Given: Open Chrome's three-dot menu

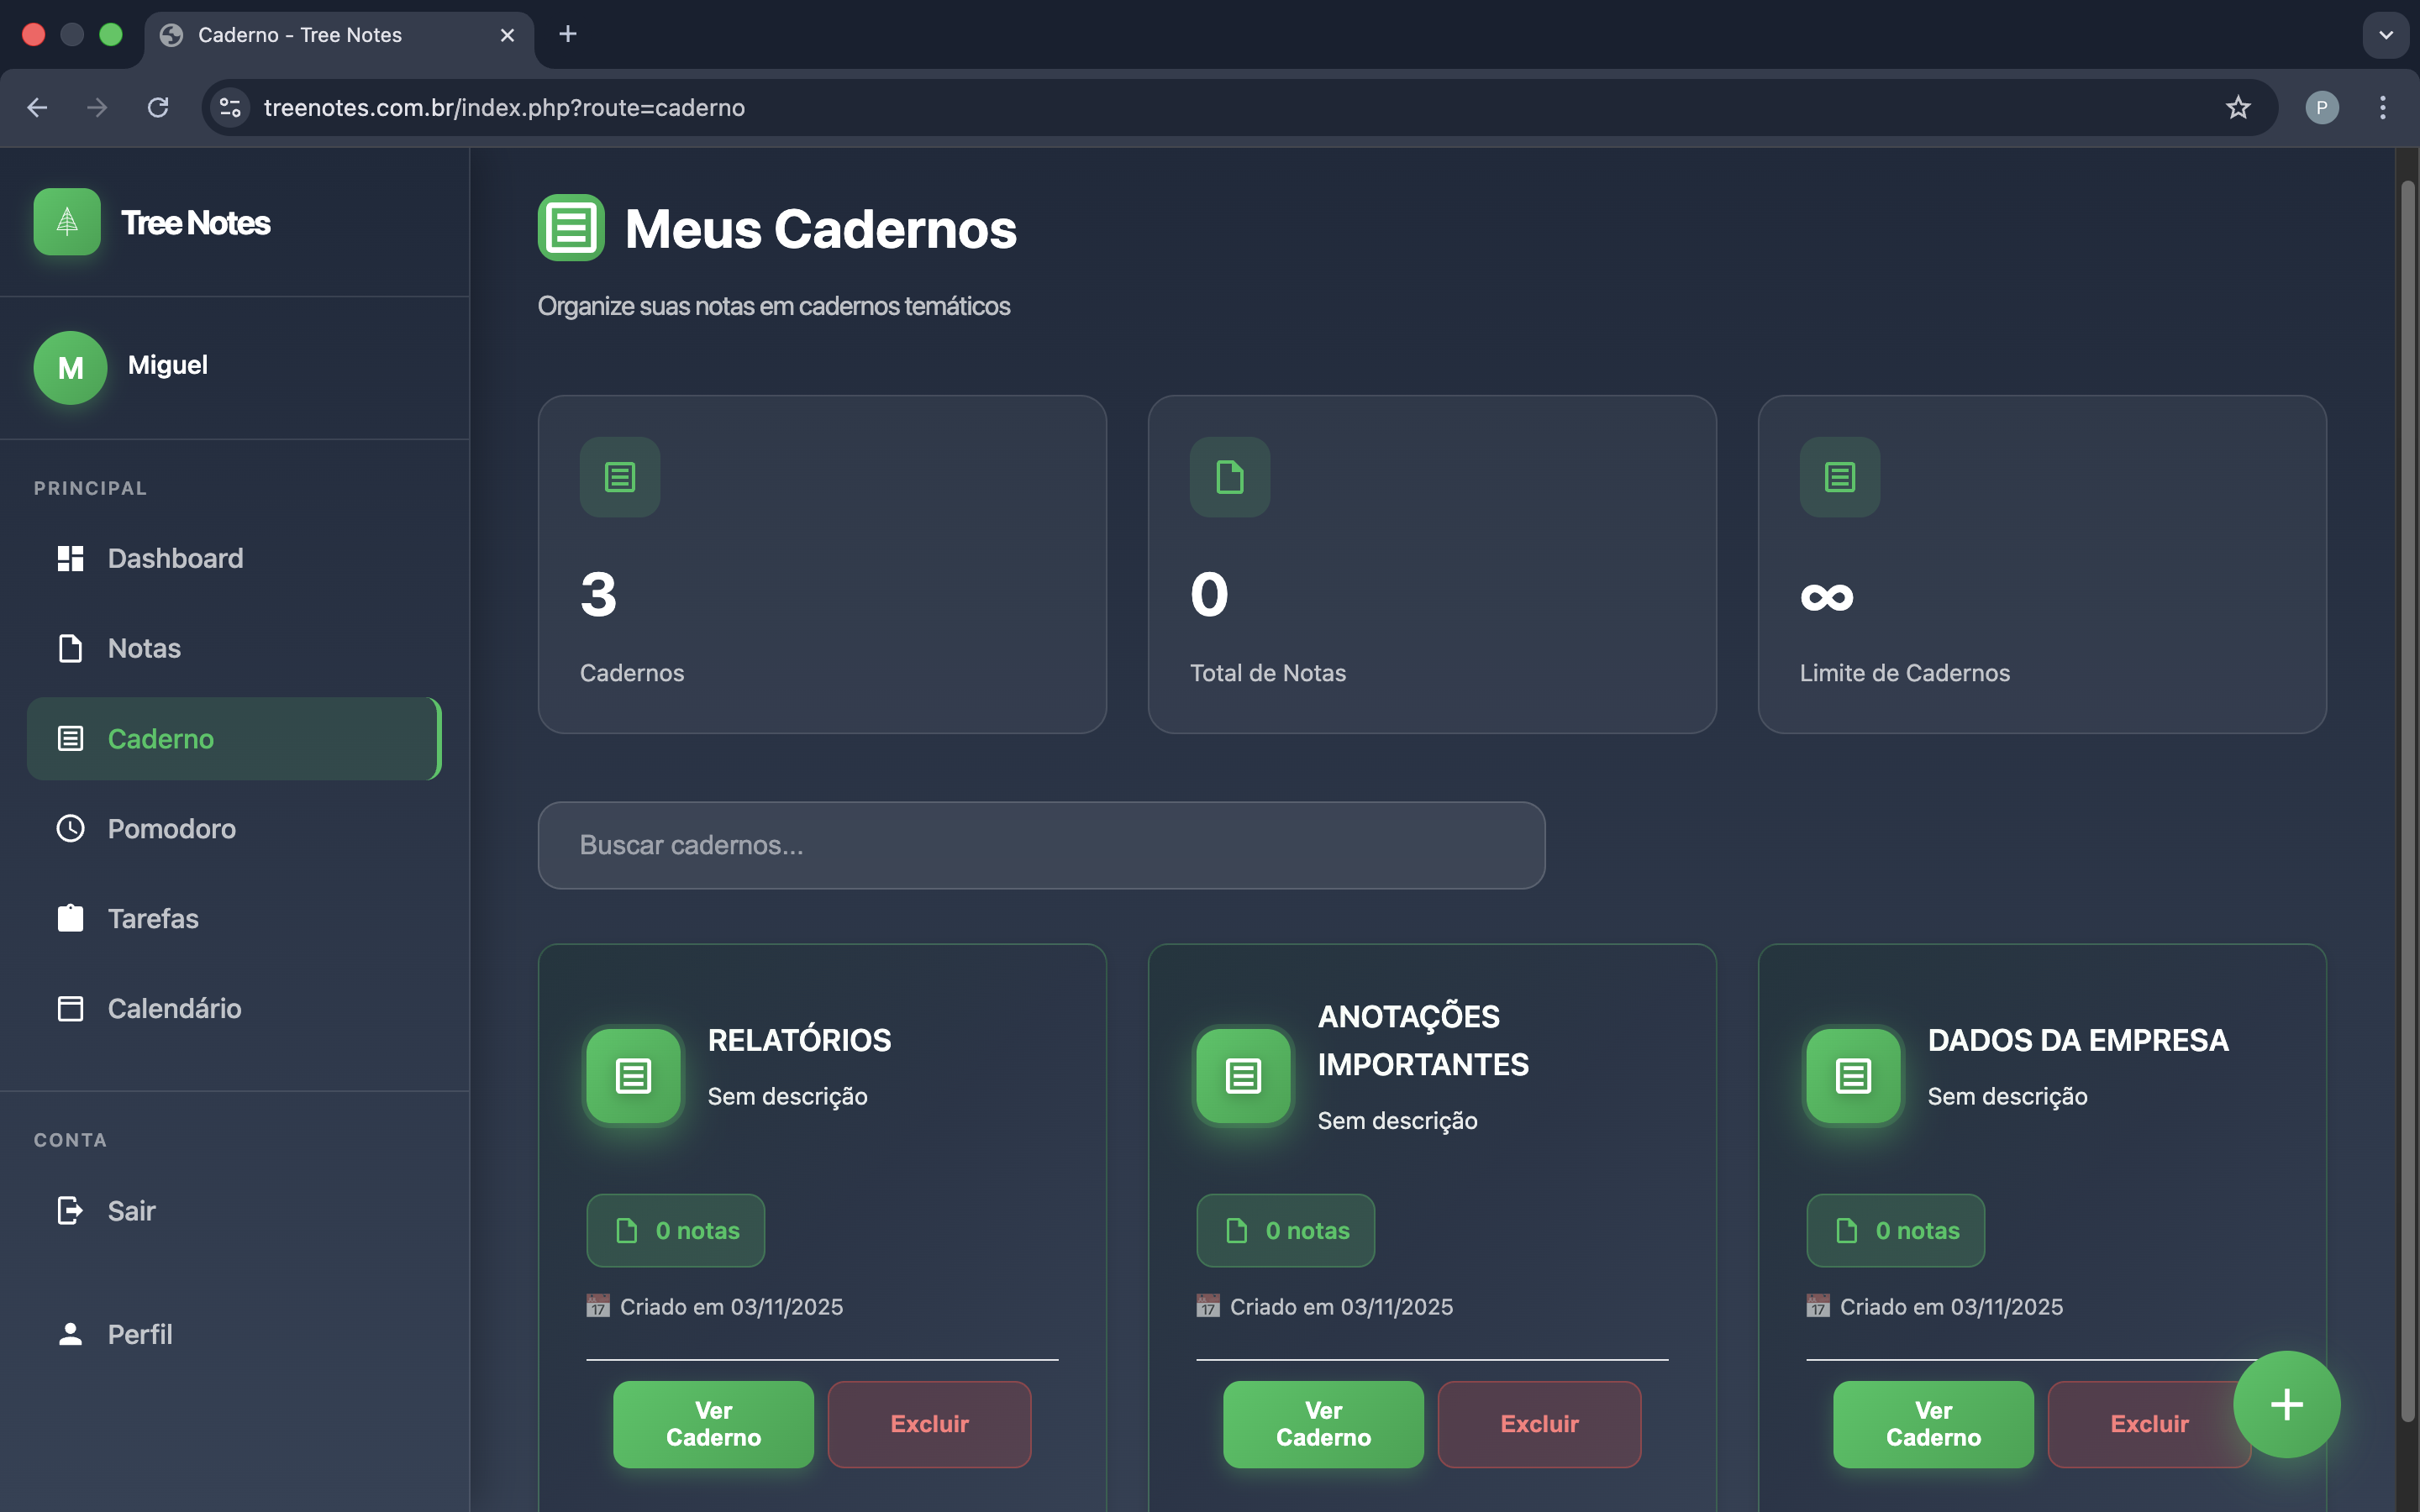Looking at the screenshot, I should 2383,107.
